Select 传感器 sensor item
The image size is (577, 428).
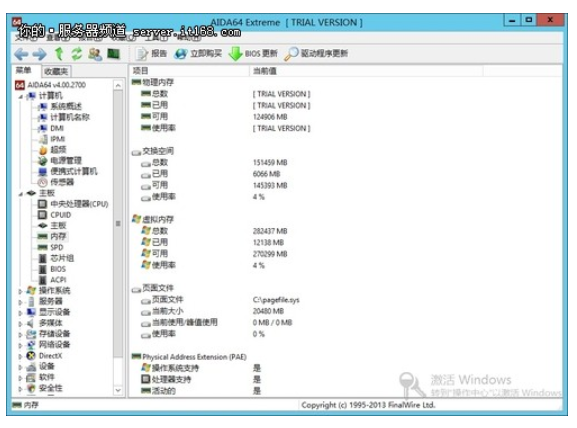[x=56, y=182]
